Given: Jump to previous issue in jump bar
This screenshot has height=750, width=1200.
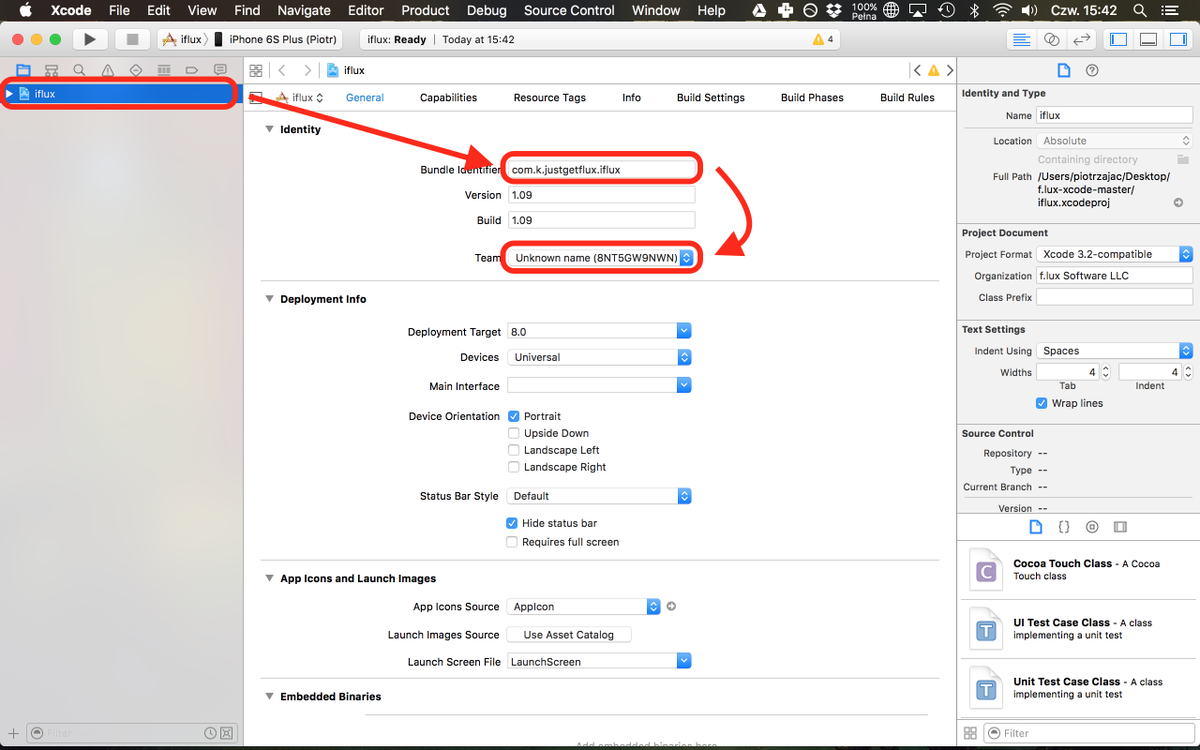Looking at the screenshot, I should (x=917, y=71).
